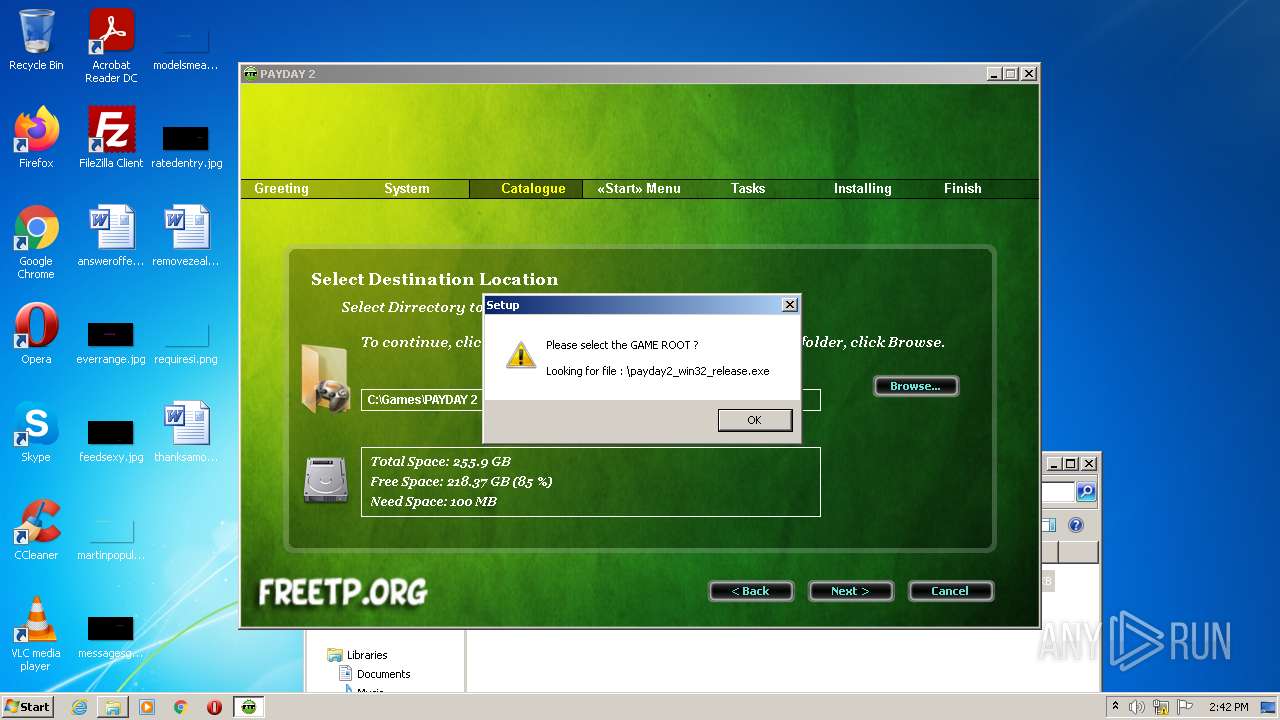1280x720 pixels.
Task: Open Skype desktop icon
Action: click(36, 432)
